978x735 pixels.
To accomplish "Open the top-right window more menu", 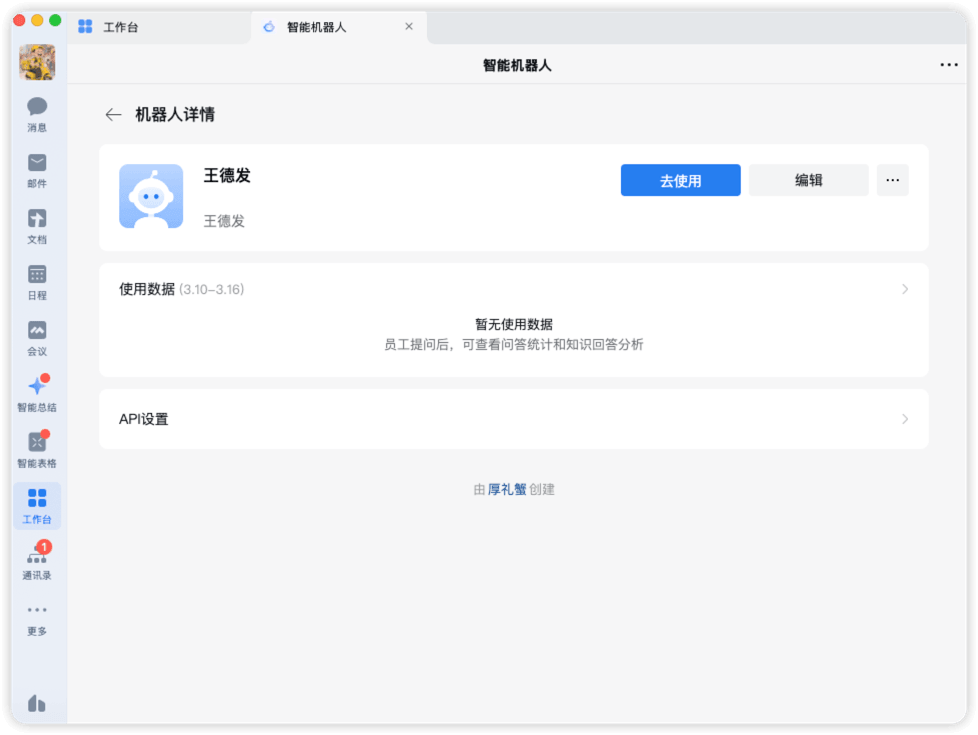I will tap(949, 65).
